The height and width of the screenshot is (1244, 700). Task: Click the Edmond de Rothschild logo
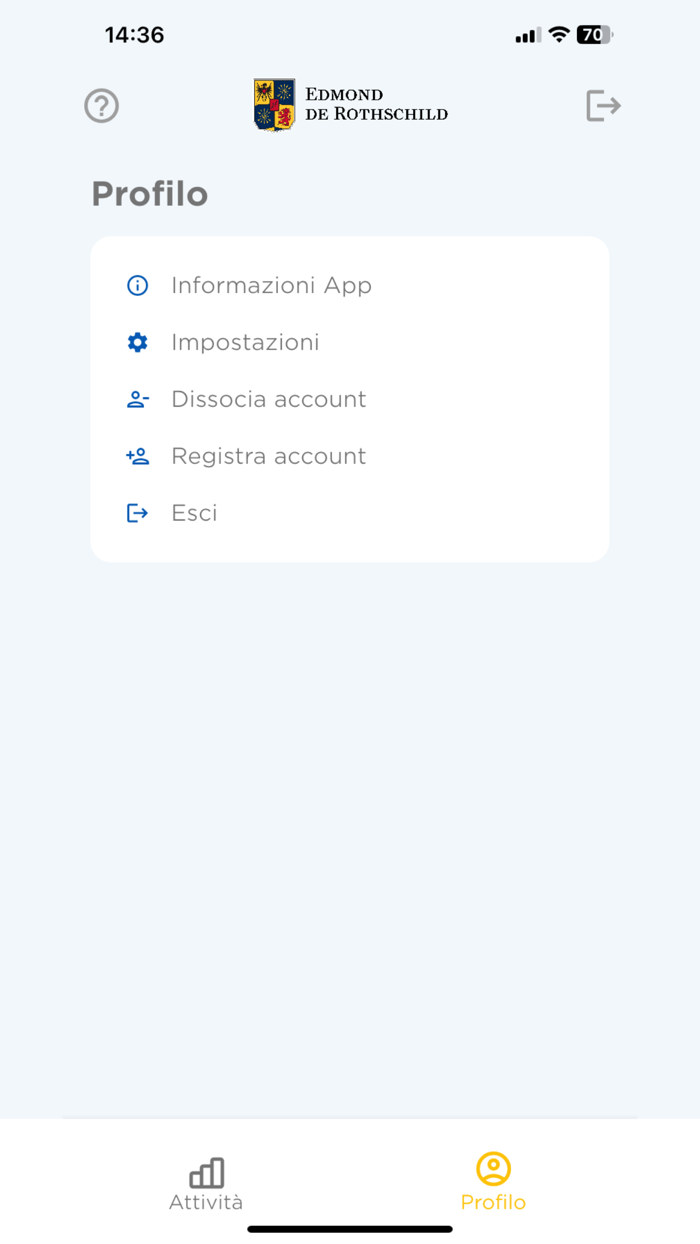350,105
